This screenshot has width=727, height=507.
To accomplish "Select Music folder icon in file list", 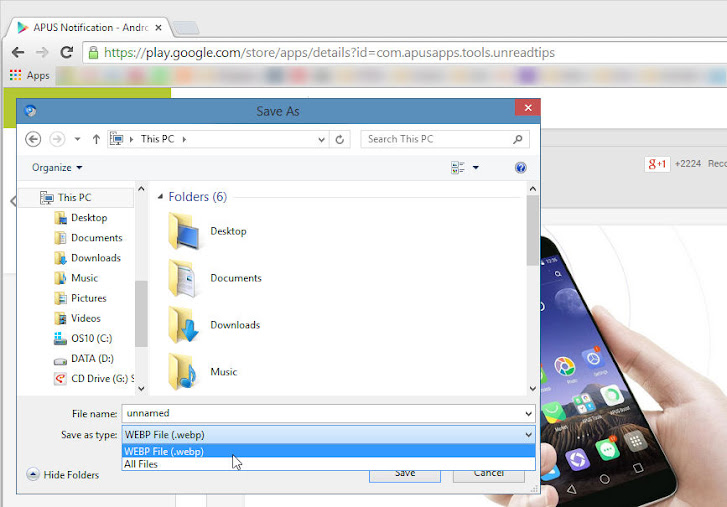I will tap(184, 372).
